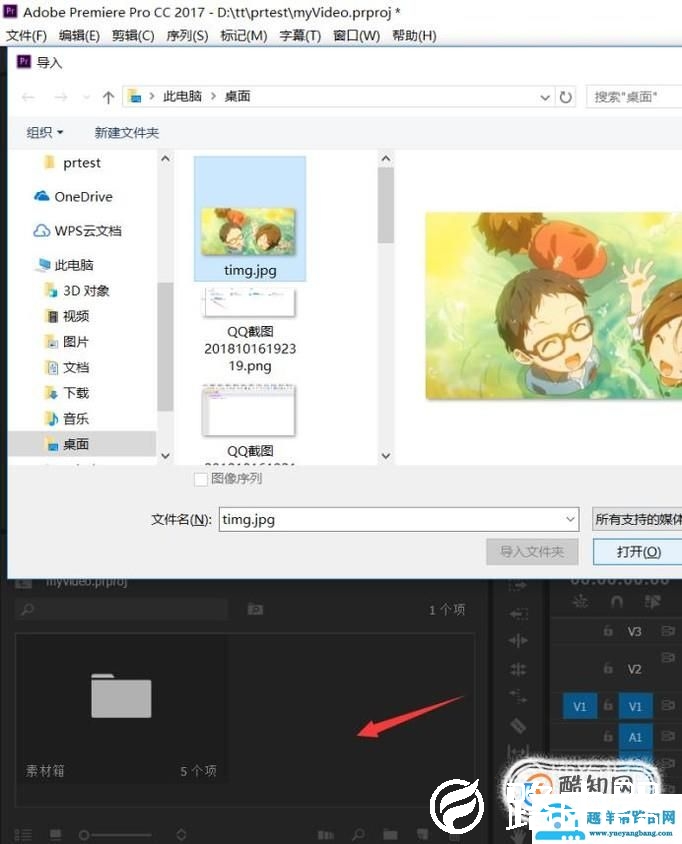
Task: Enable the 图像序列 checkbox
Action: [x=201, y=479]
